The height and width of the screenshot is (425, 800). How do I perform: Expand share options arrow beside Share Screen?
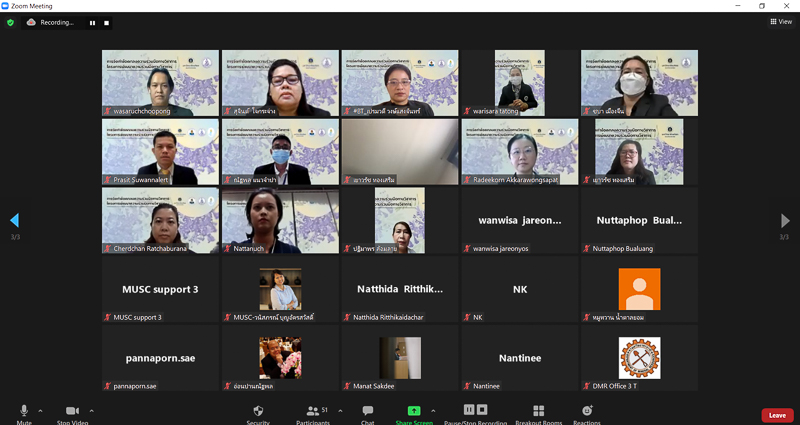[433, 410]
